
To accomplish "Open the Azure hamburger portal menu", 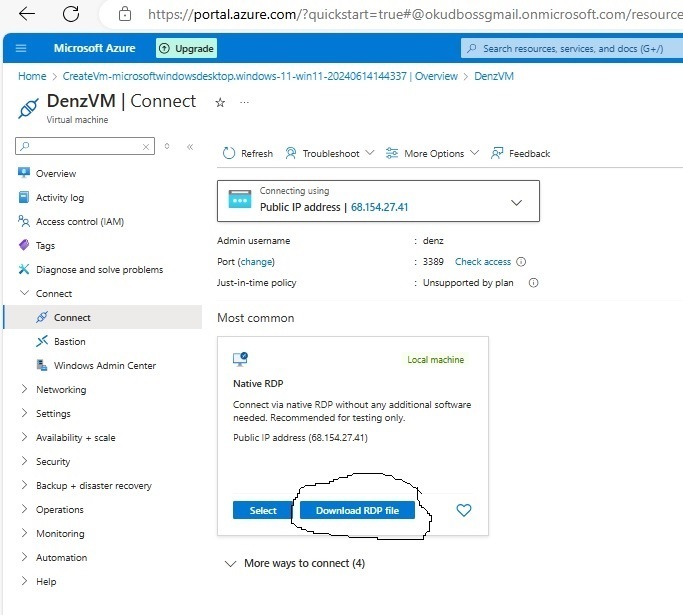I will pyautogui.click(x=22, y=48).
